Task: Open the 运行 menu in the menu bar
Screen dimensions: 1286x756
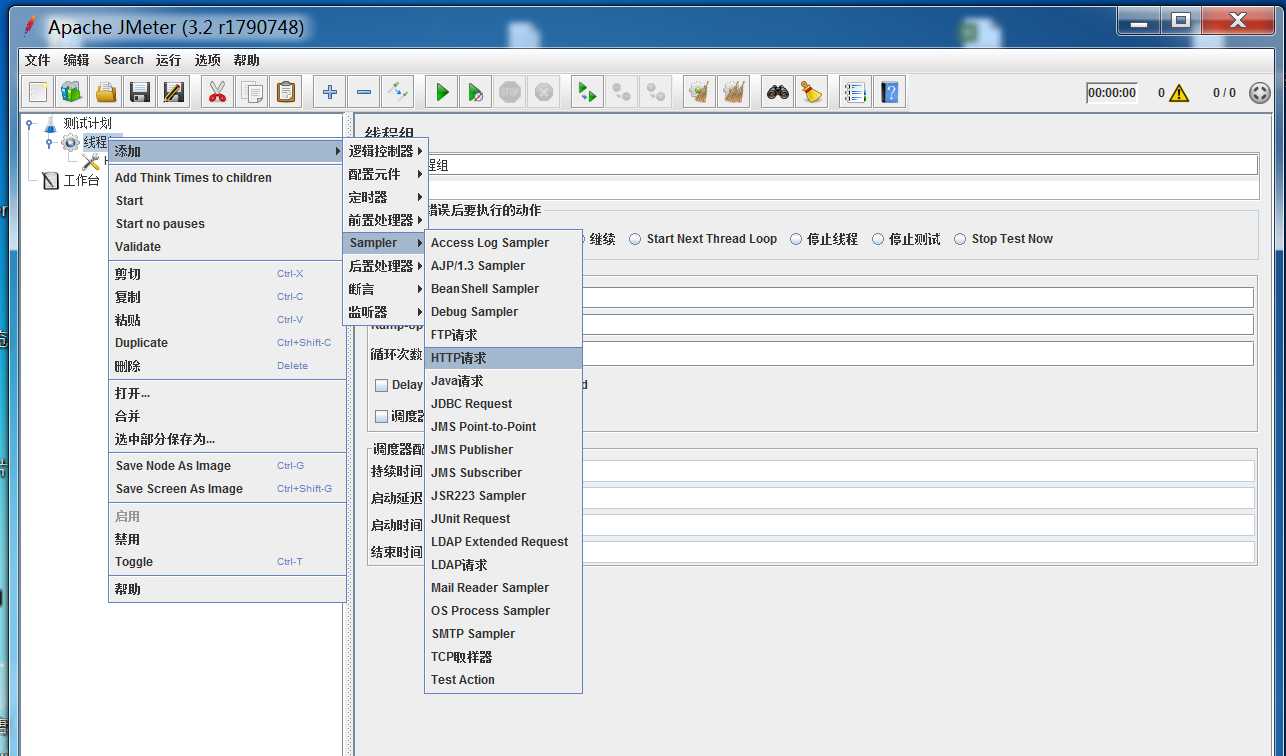Action: coord(168,60)
